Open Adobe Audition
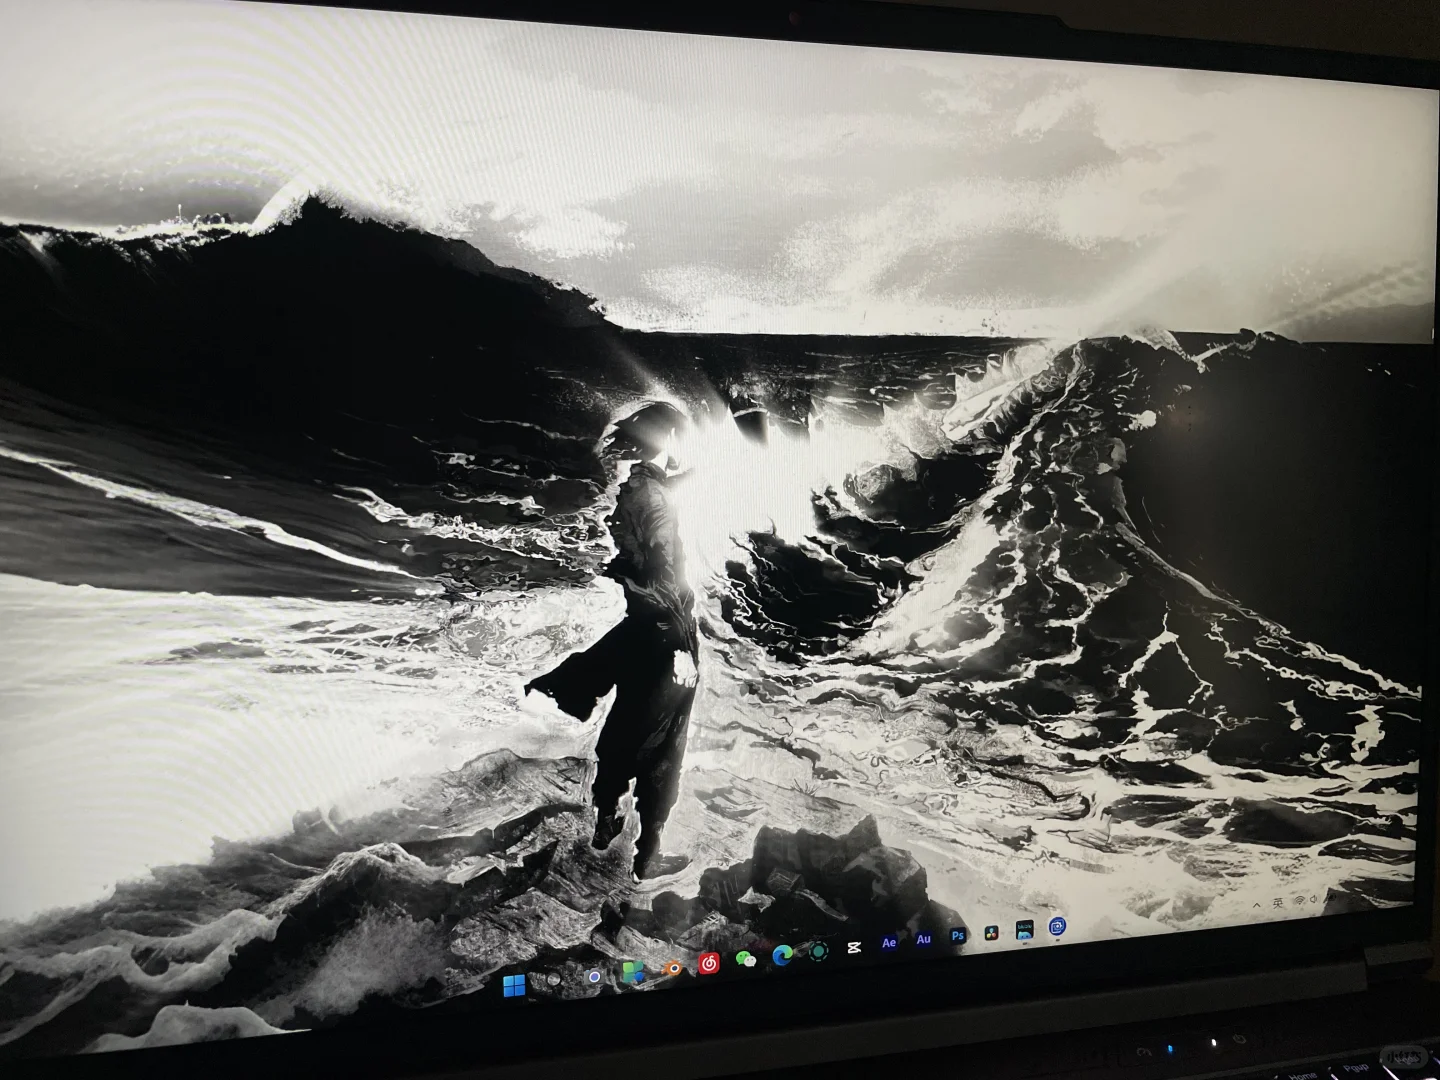This screenshot has width=1440, height=1080. tap(923, 939)
